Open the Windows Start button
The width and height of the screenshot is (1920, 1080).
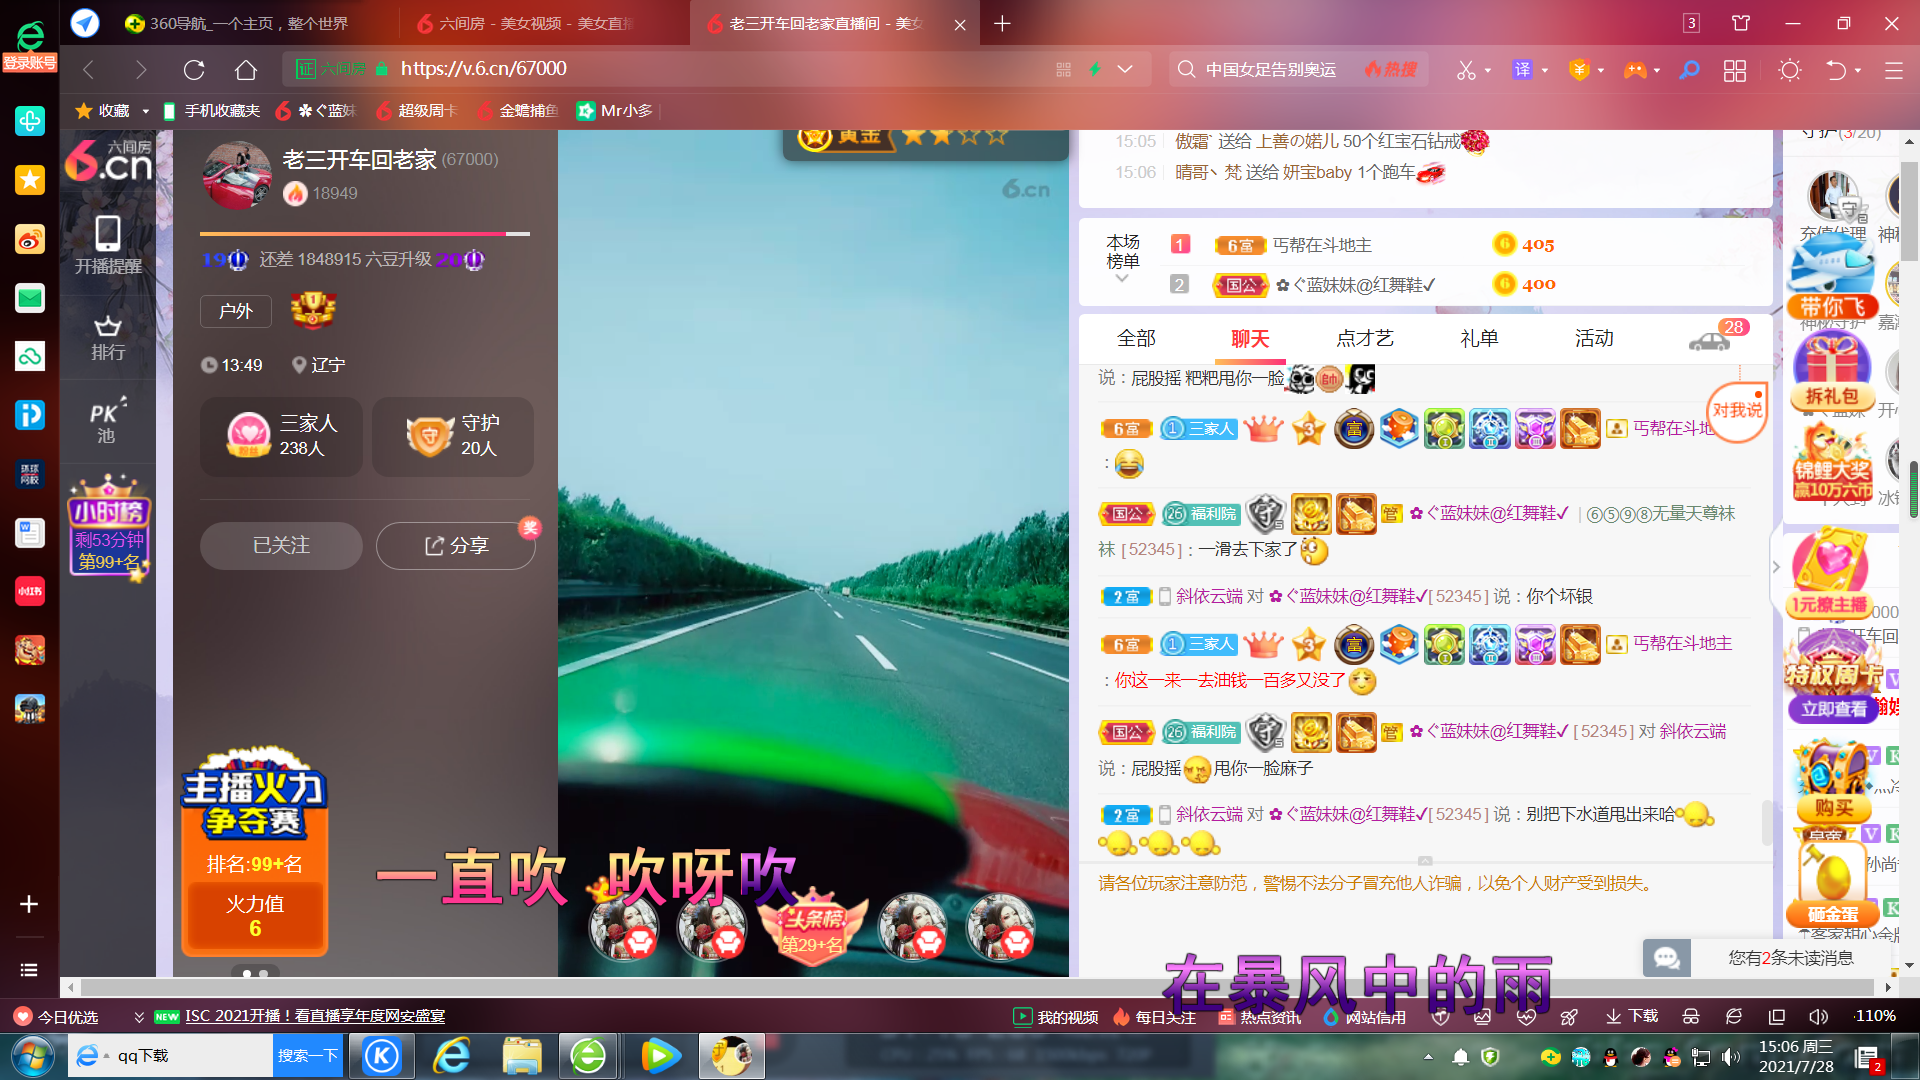point(33,1056)
